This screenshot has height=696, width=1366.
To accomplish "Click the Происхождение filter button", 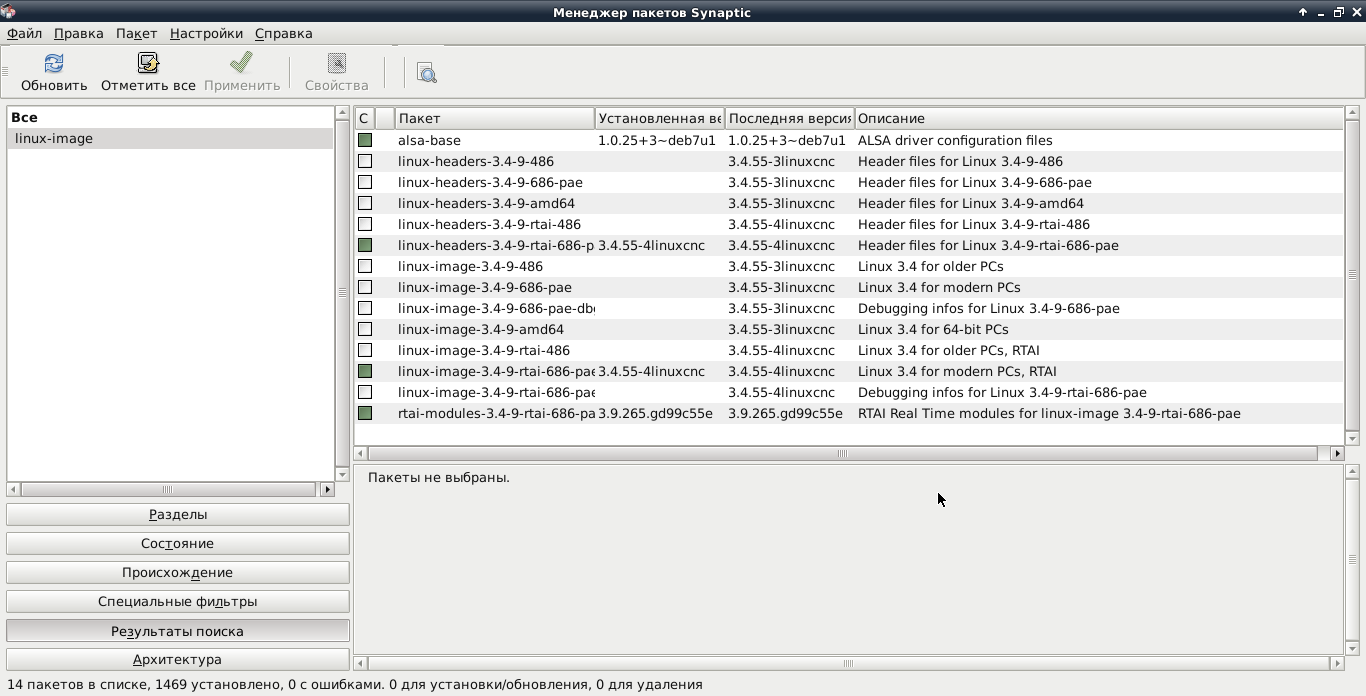I will [x=178, y=572].
